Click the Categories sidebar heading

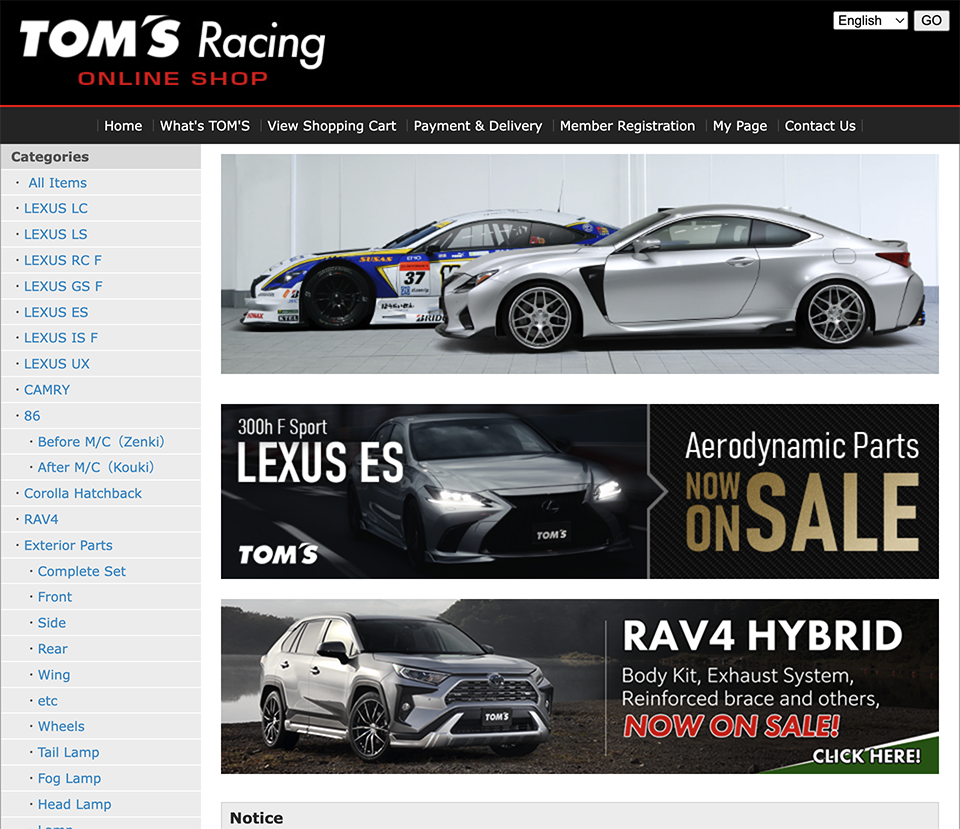[x=50, y=157]
